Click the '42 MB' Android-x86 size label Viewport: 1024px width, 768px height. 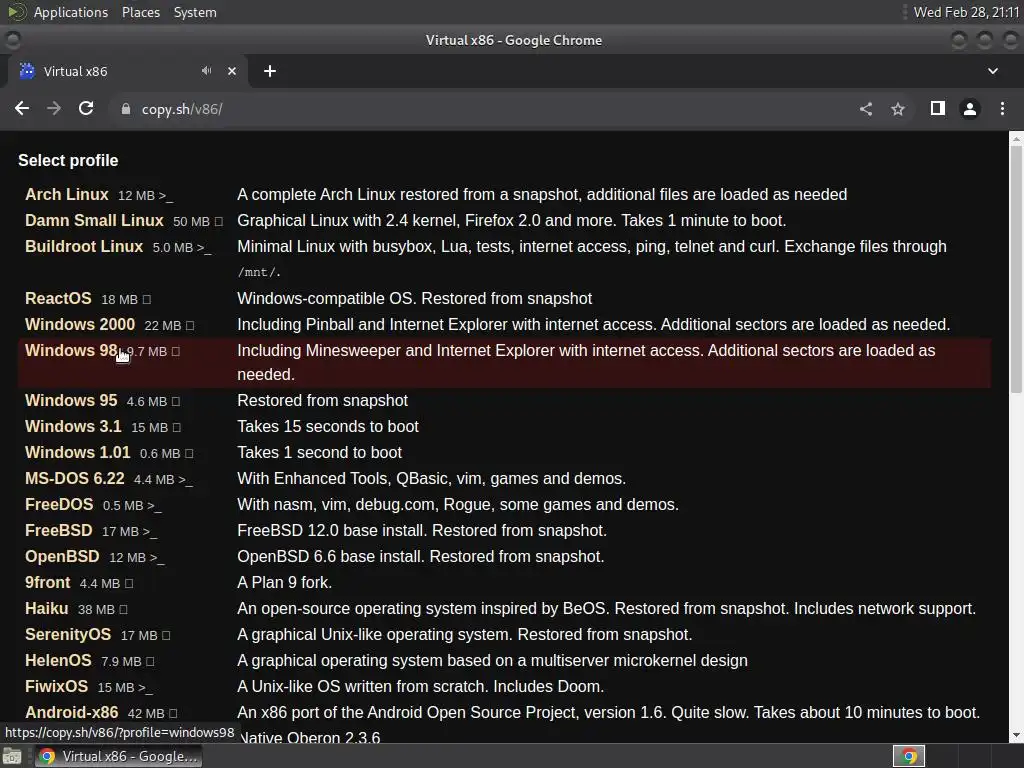(x=146, y=714)
